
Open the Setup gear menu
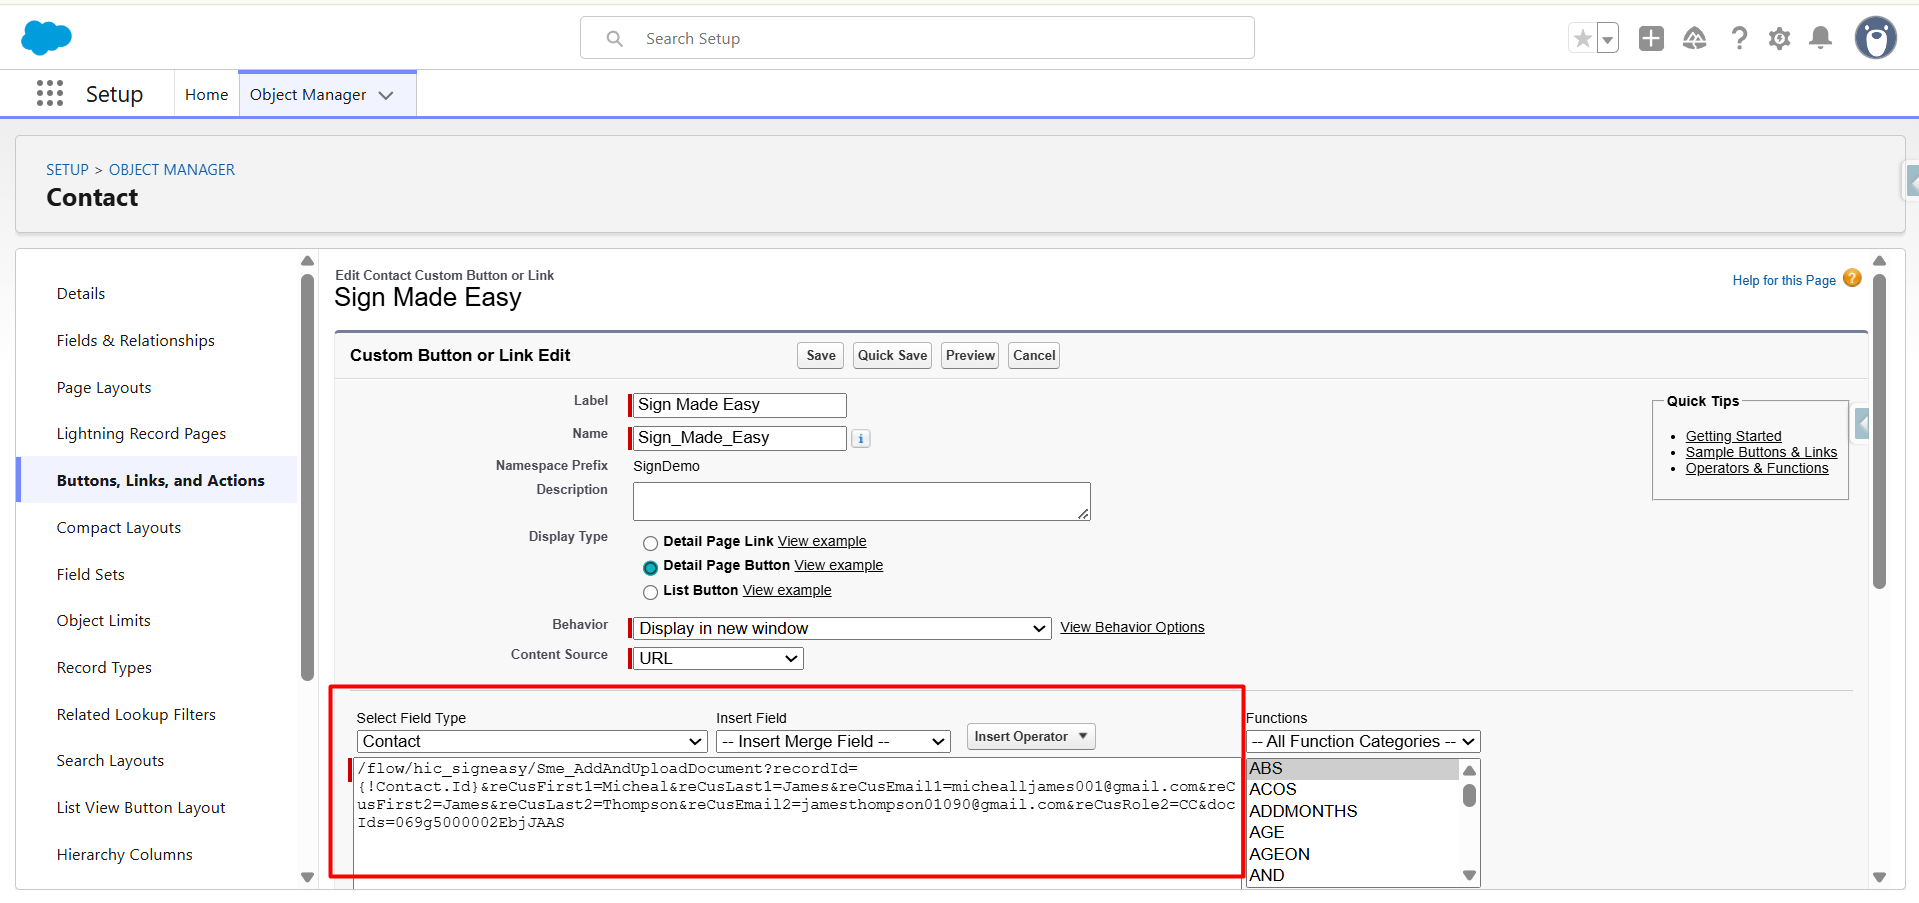[1779, 39]
